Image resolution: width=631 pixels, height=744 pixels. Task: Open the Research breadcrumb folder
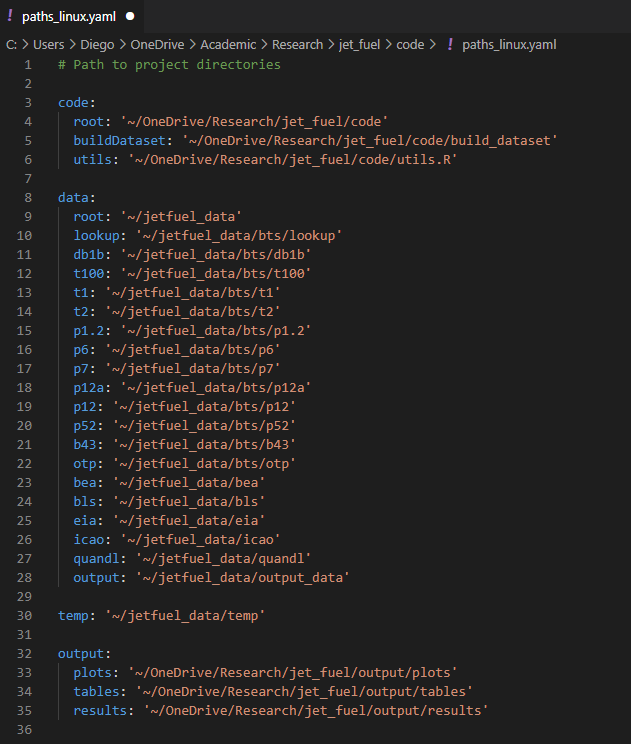tap(298, 44)
